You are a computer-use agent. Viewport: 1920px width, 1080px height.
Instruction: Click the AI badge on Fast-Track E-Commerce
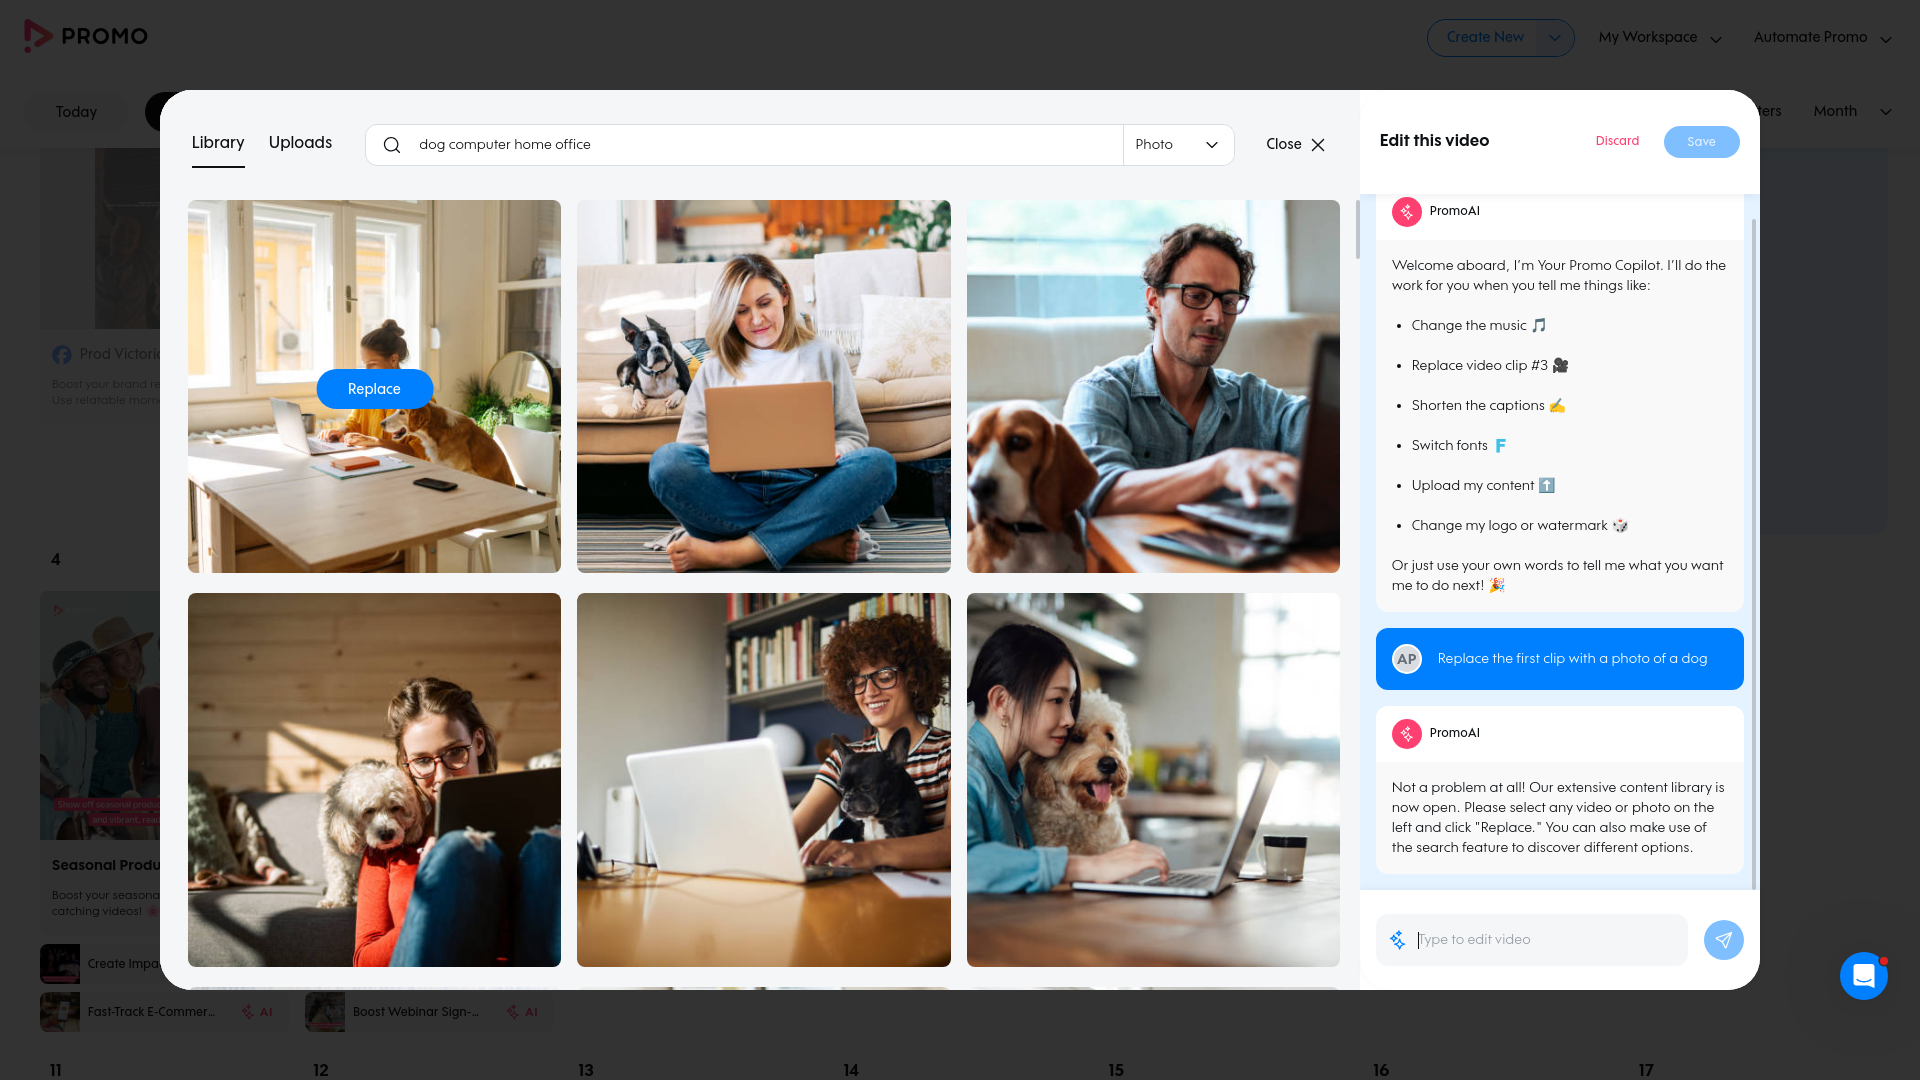pos(257,1012)
